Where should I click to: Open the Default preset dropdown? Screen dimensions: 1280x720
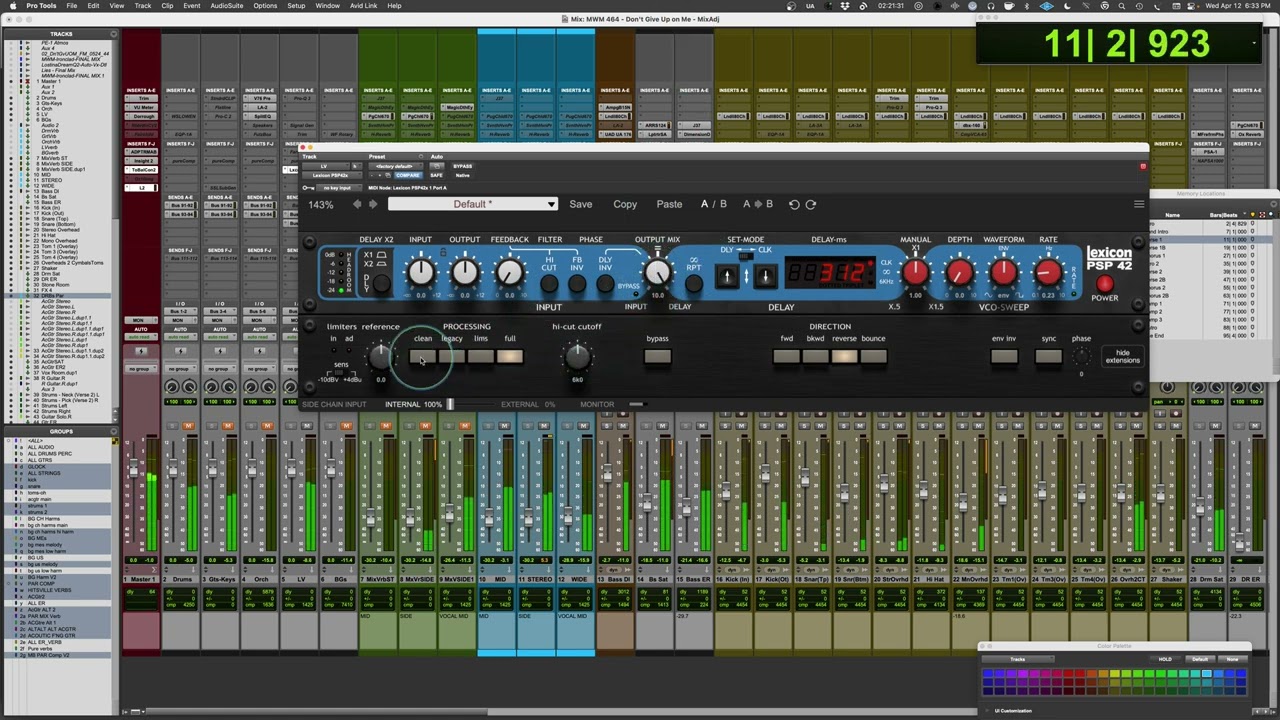[x=472, y=204]
